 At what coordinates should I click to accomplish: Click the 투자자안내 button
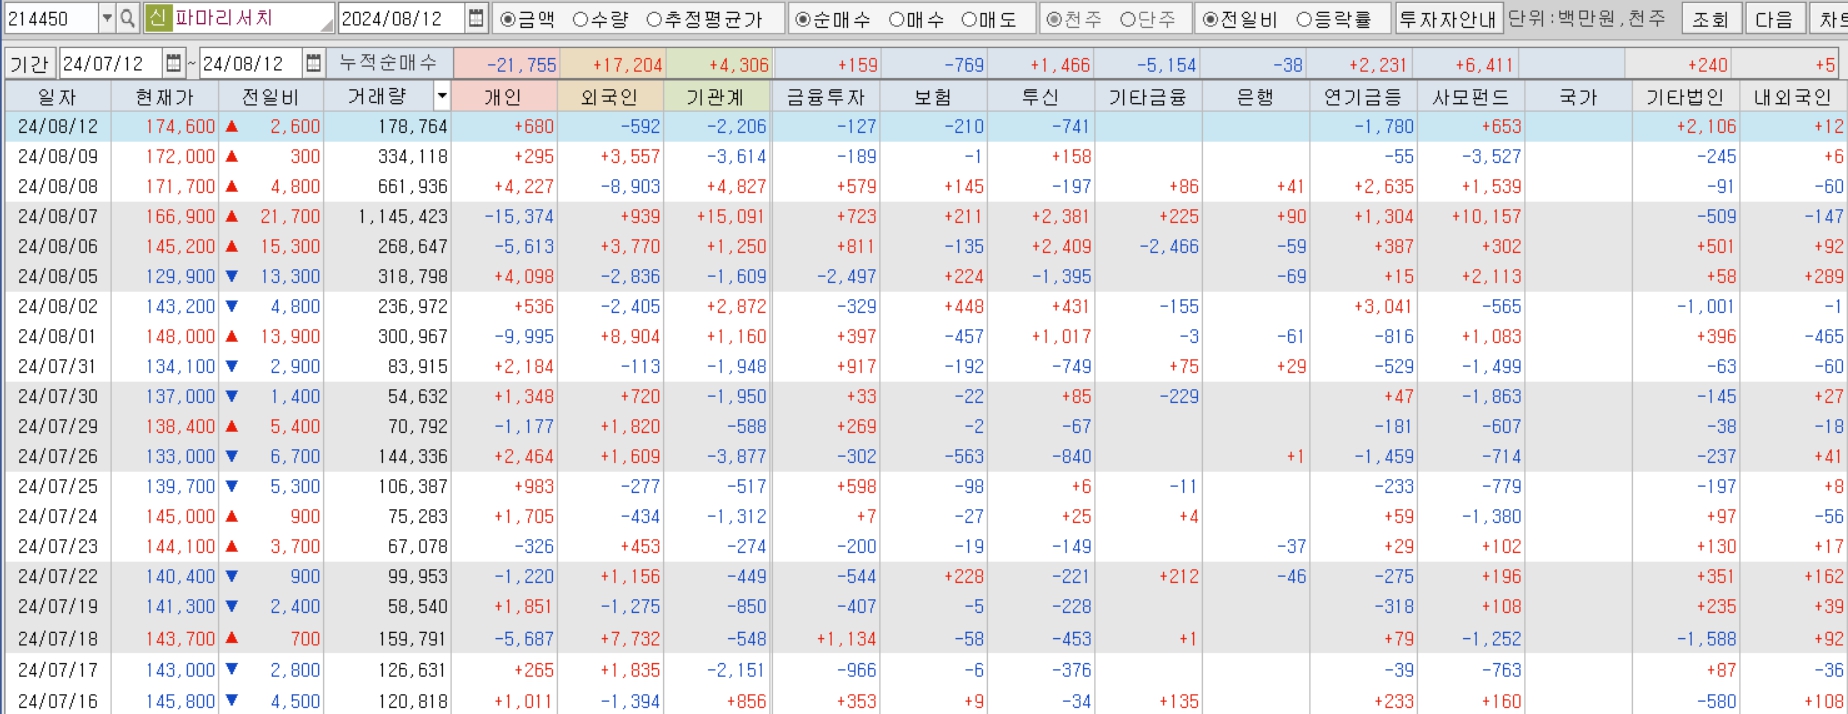click(1447, 19)
